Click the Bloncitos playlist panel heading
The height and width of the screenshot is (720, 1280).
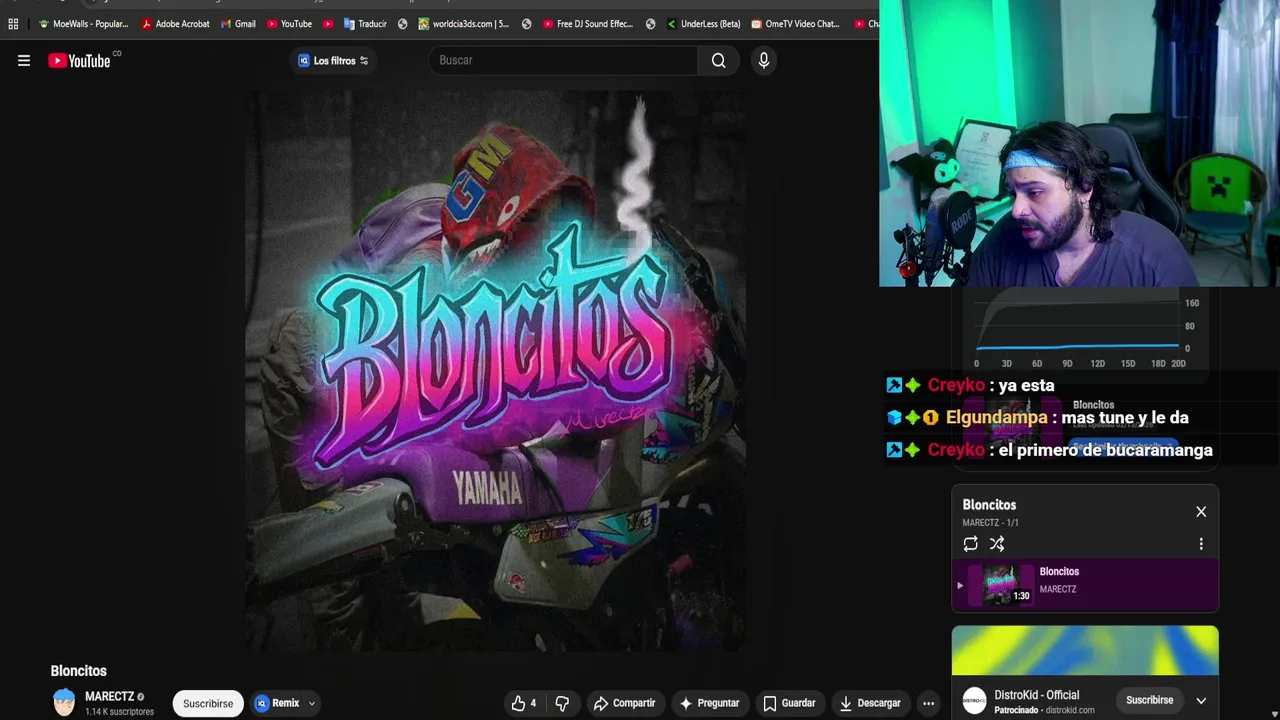(x=989, y=505)
